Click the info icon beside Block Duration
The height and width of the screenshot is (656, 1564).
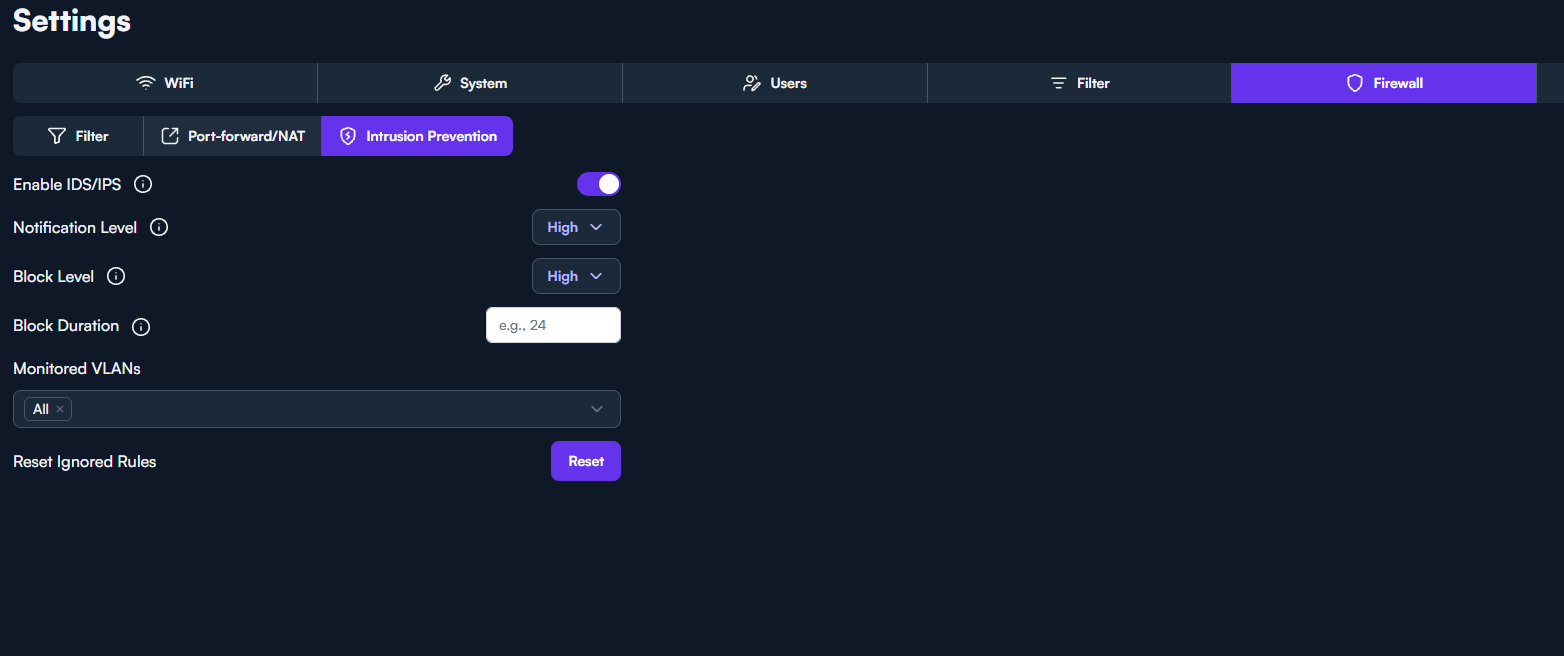(141, 326)
